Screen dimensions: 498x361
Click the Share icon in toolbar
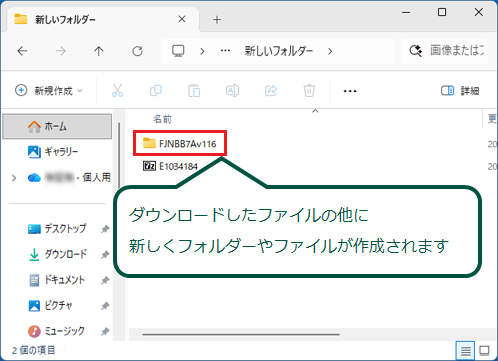coord(271,90)
